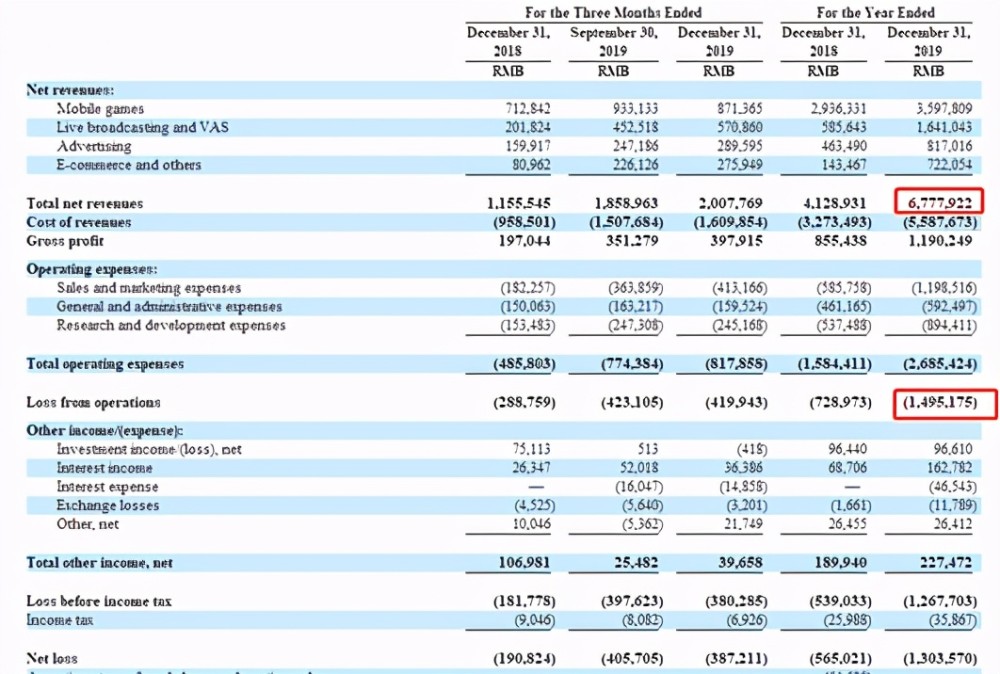The height and width of the screenshot is (674, 1000).
Task: Select other net value 21,749
Action: pos(743,524)
